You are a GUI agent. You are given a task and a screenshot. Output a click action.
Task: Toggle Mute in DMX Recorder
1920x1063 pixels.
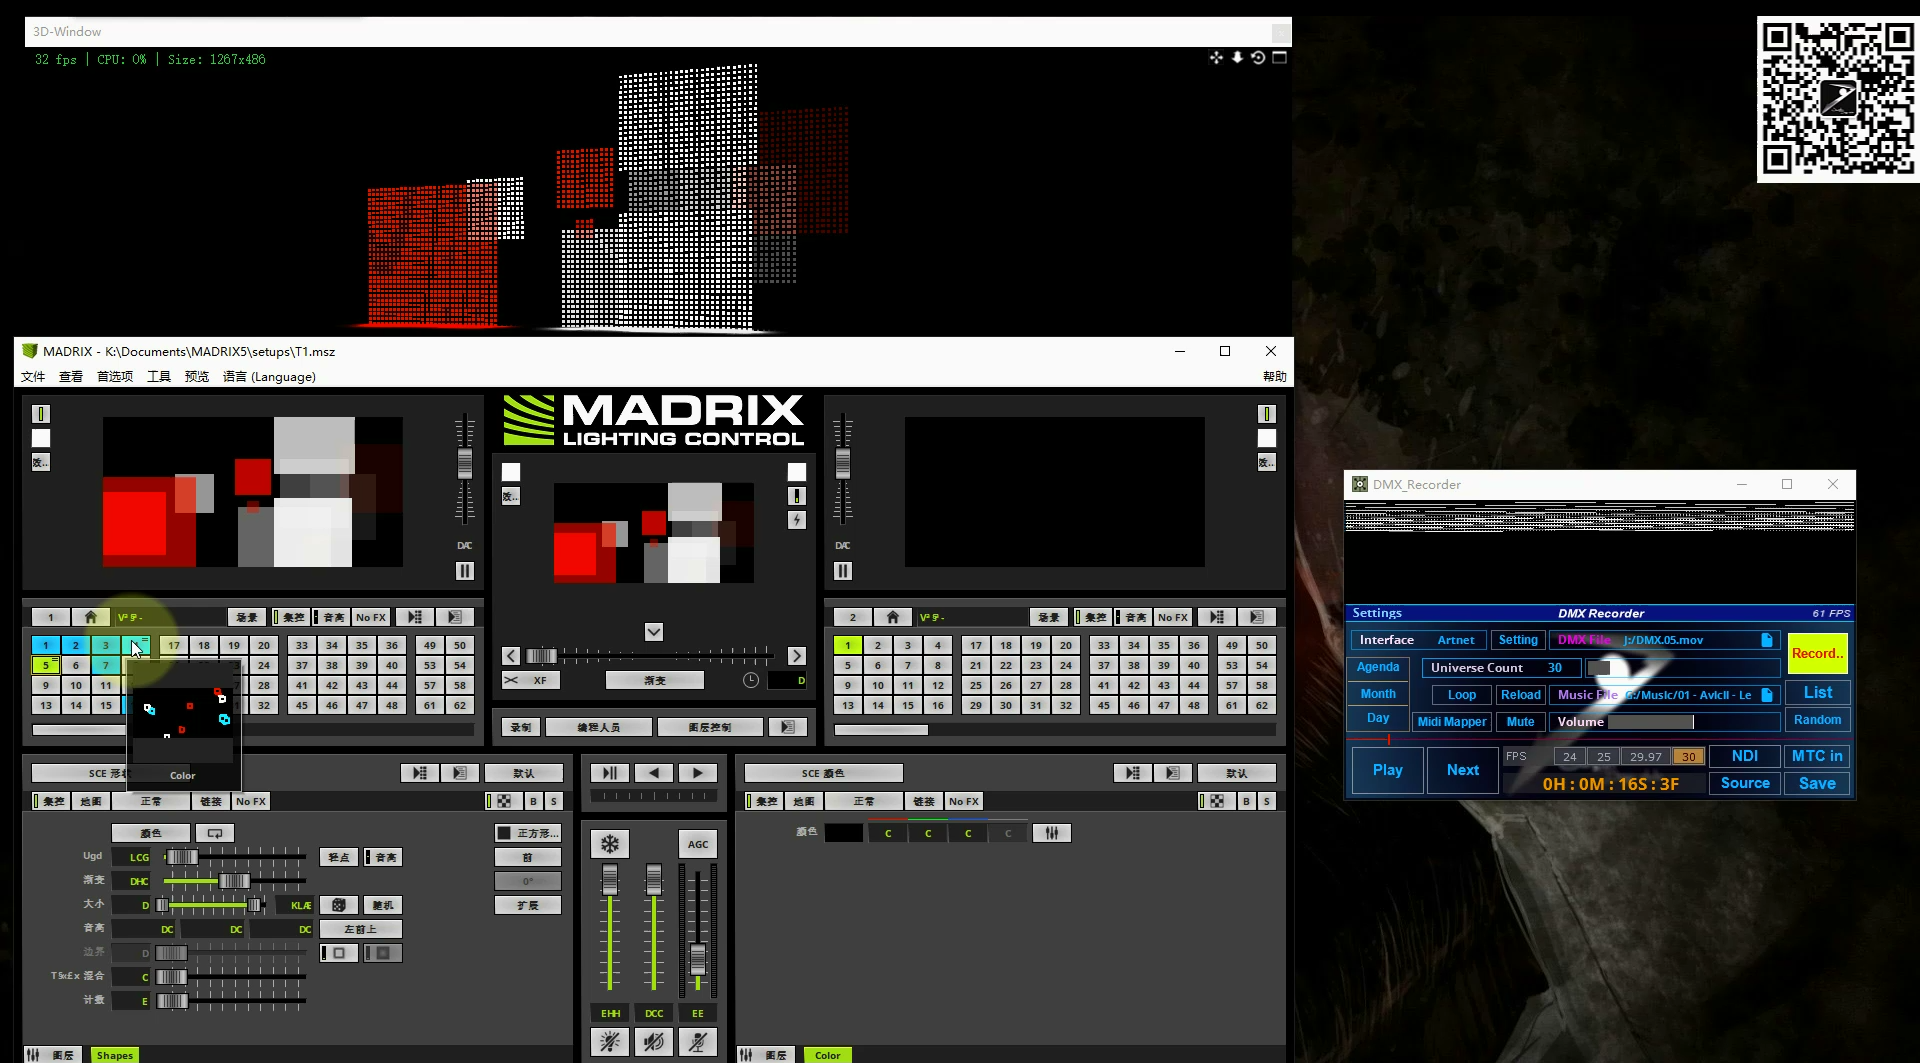pyautogui.click(x=1520, y=722)
